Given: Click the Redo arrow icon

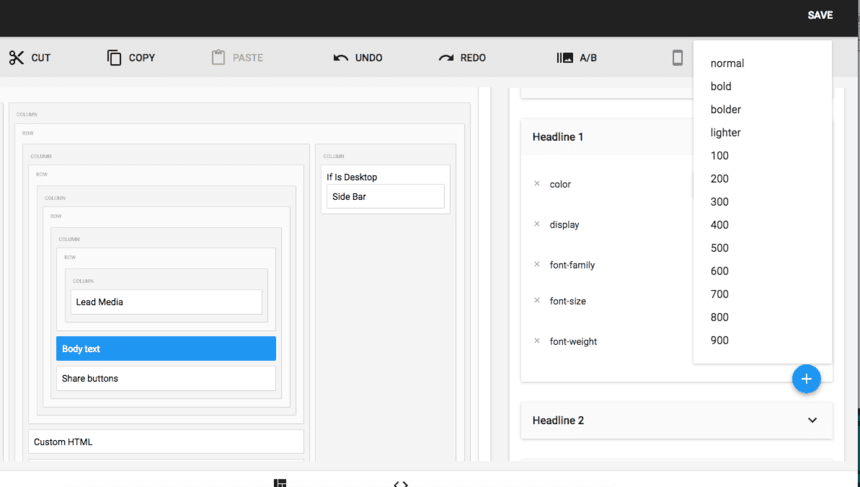Looking at the screenshot, I should [x=446, y=58].
